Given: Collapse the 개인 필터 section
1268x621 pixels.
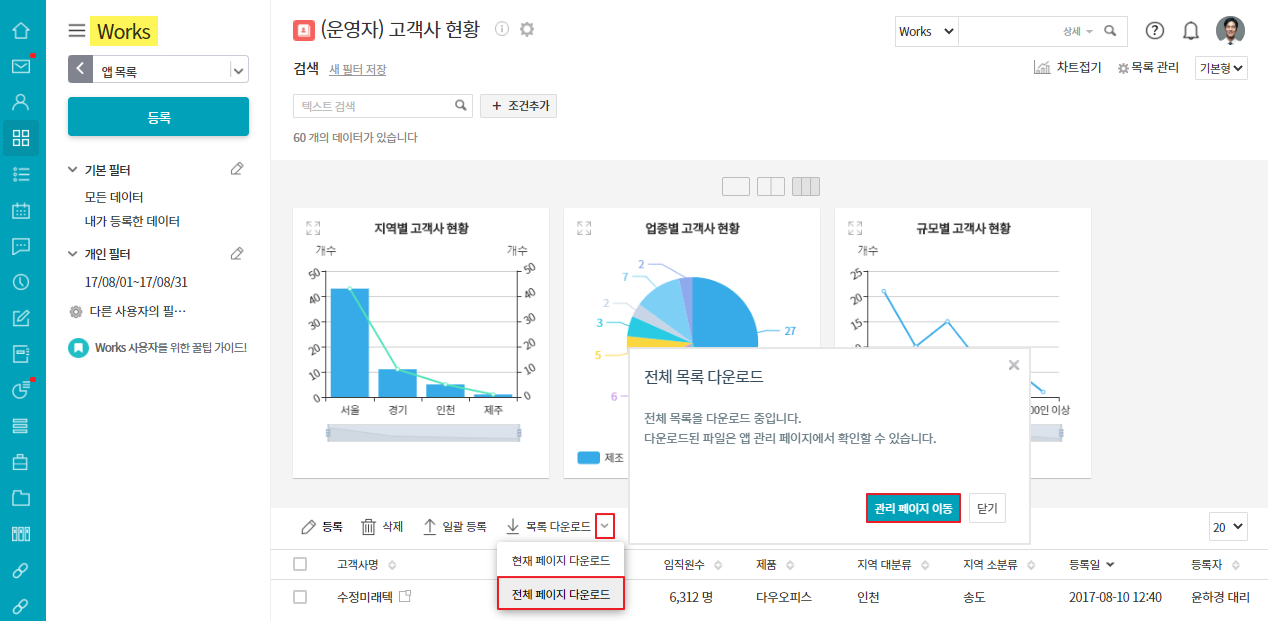Looking at the screenshot, I should tap(73, 254).
